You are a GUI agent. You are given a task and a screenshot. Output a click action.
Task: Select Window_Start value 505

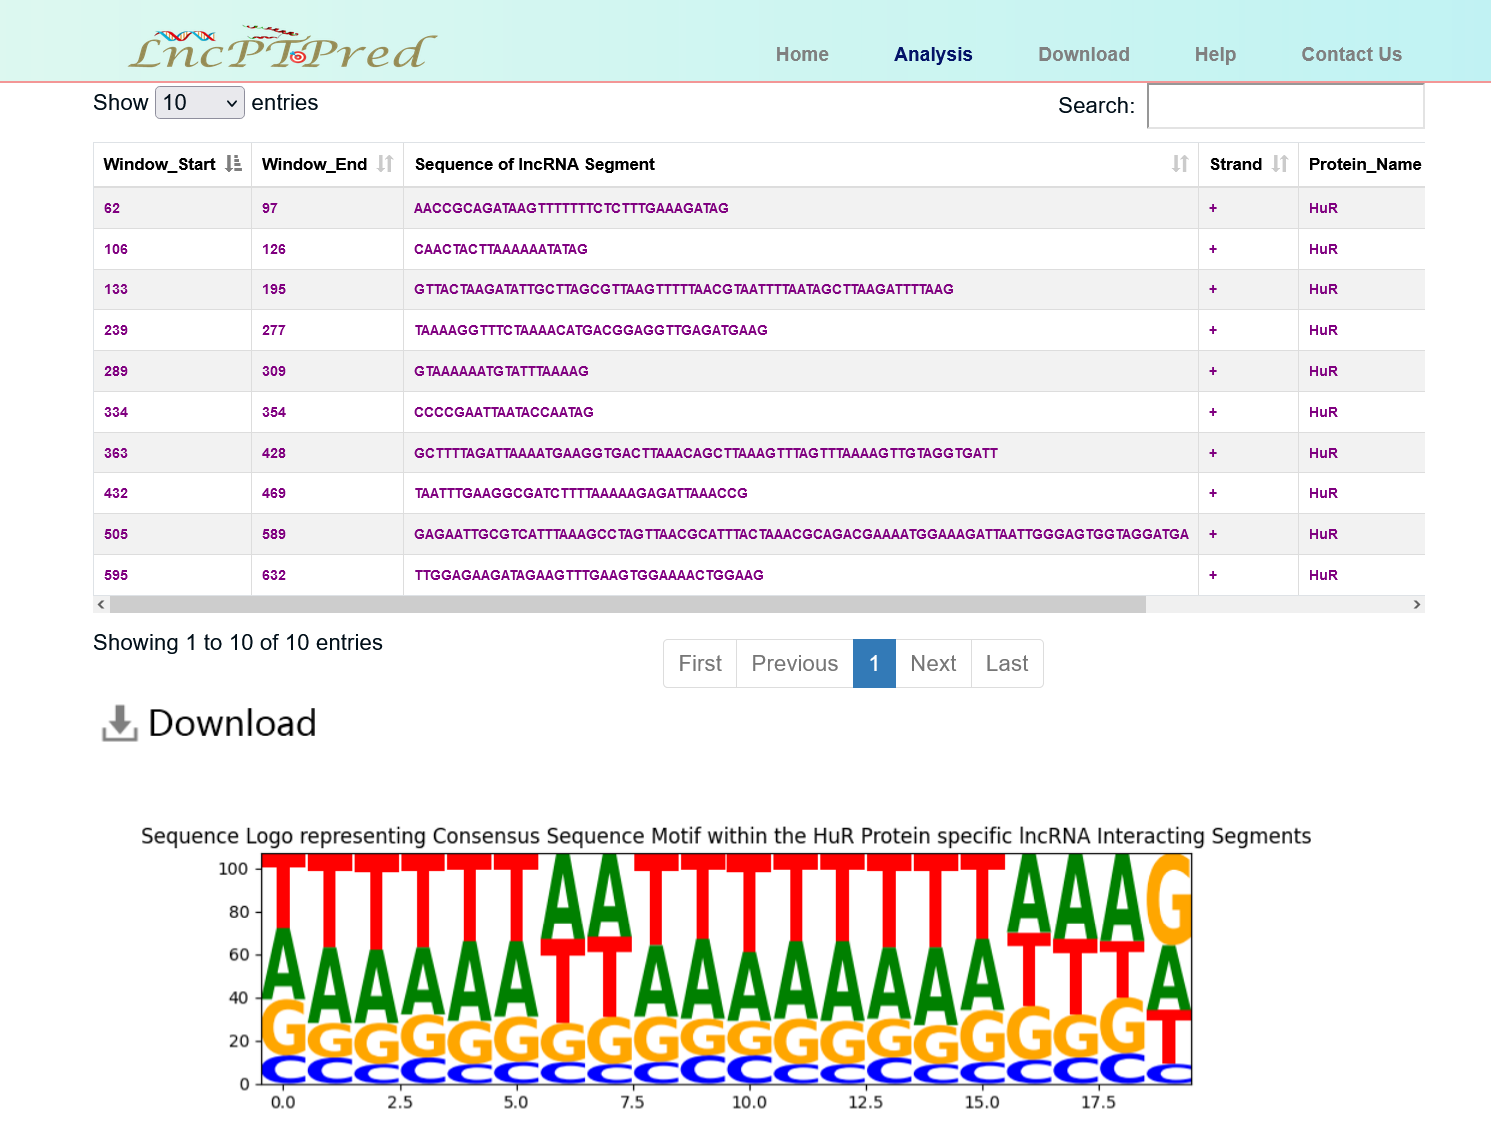click(x=116, y=534)
